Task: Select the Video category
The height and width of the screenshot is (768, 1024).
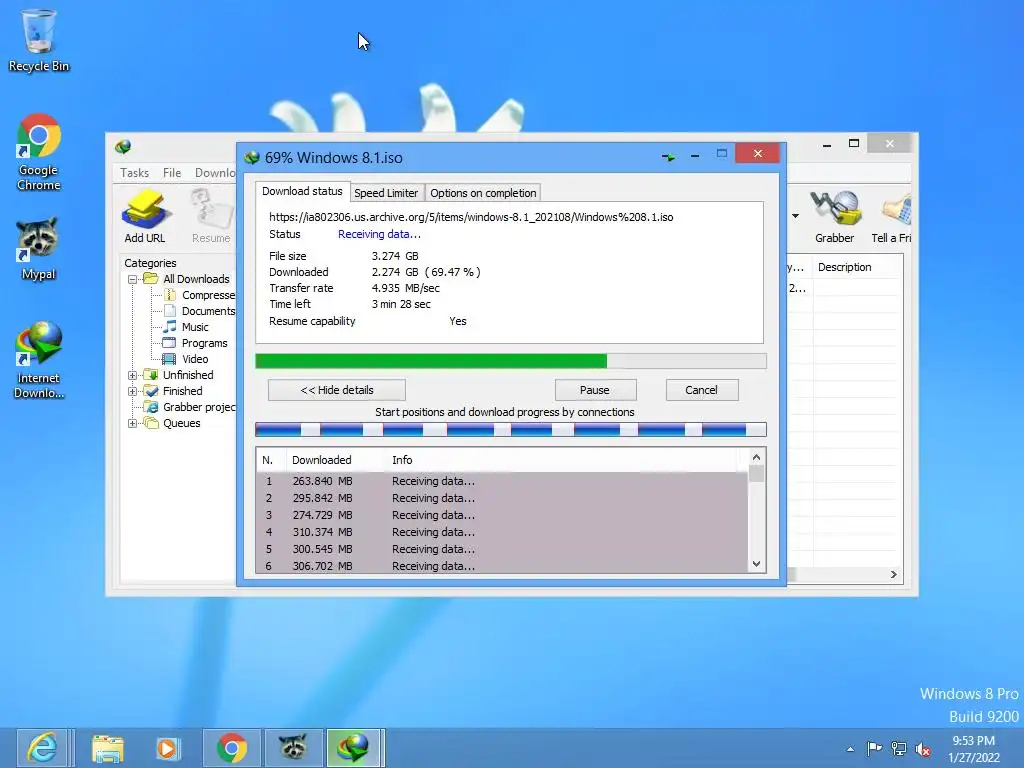Action: pyautogui.click(x=186, y=359)
